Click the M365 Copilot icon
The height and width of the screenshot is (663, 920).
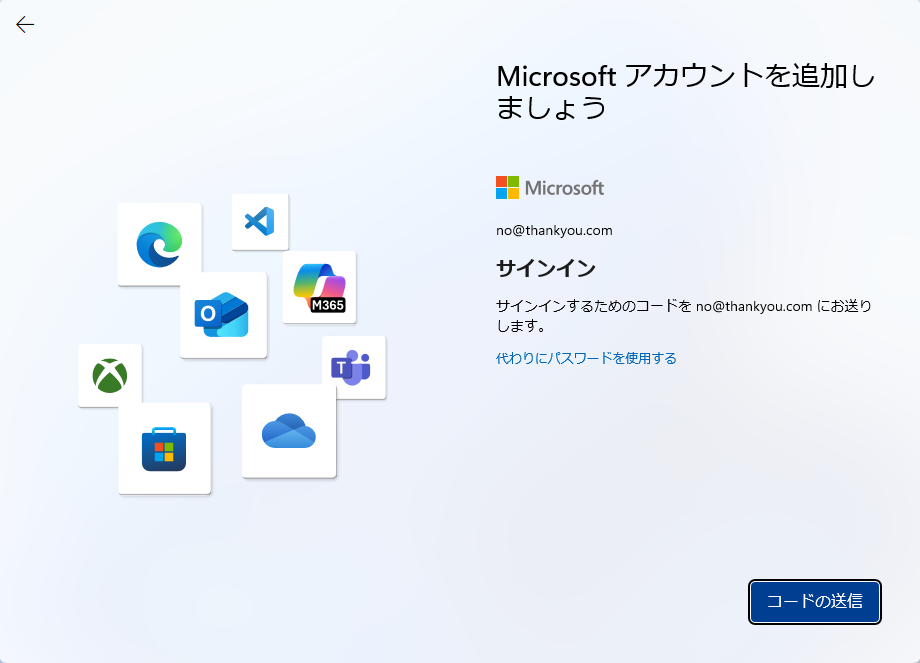[x=319, y=286]
